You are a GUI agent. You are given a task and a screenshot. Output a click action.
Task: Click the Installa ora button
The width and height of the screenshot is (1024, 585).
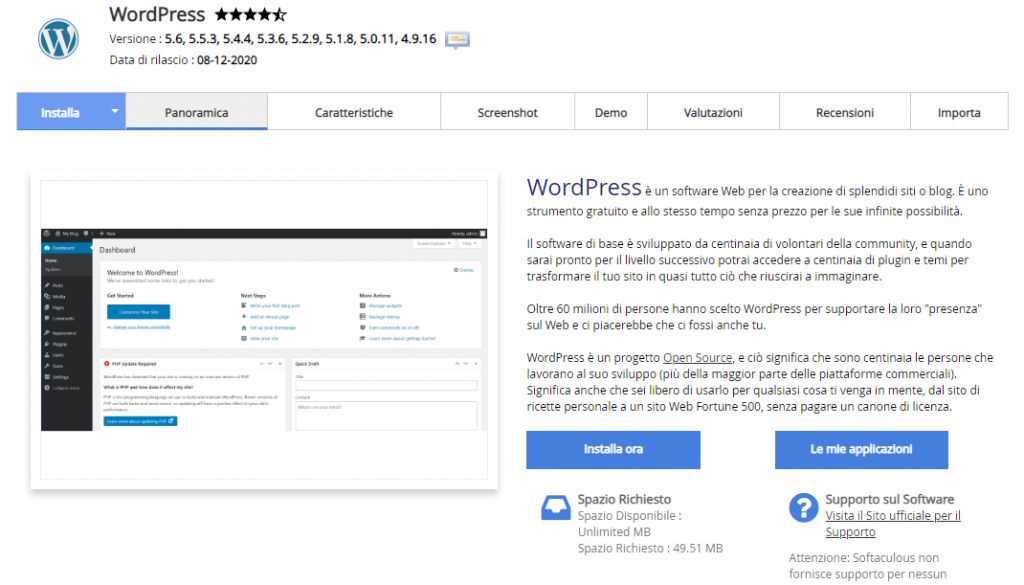tap(613, 449)
